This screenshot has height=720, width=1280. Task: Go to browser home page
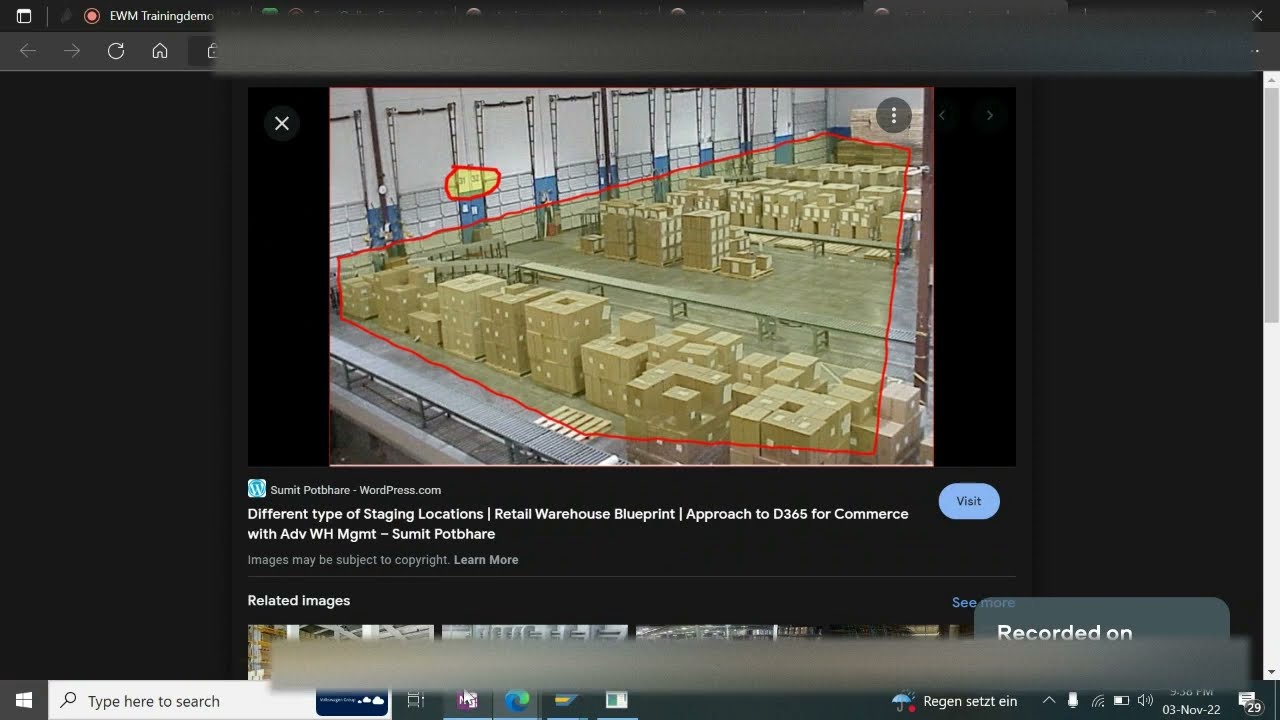click(160, 51)
